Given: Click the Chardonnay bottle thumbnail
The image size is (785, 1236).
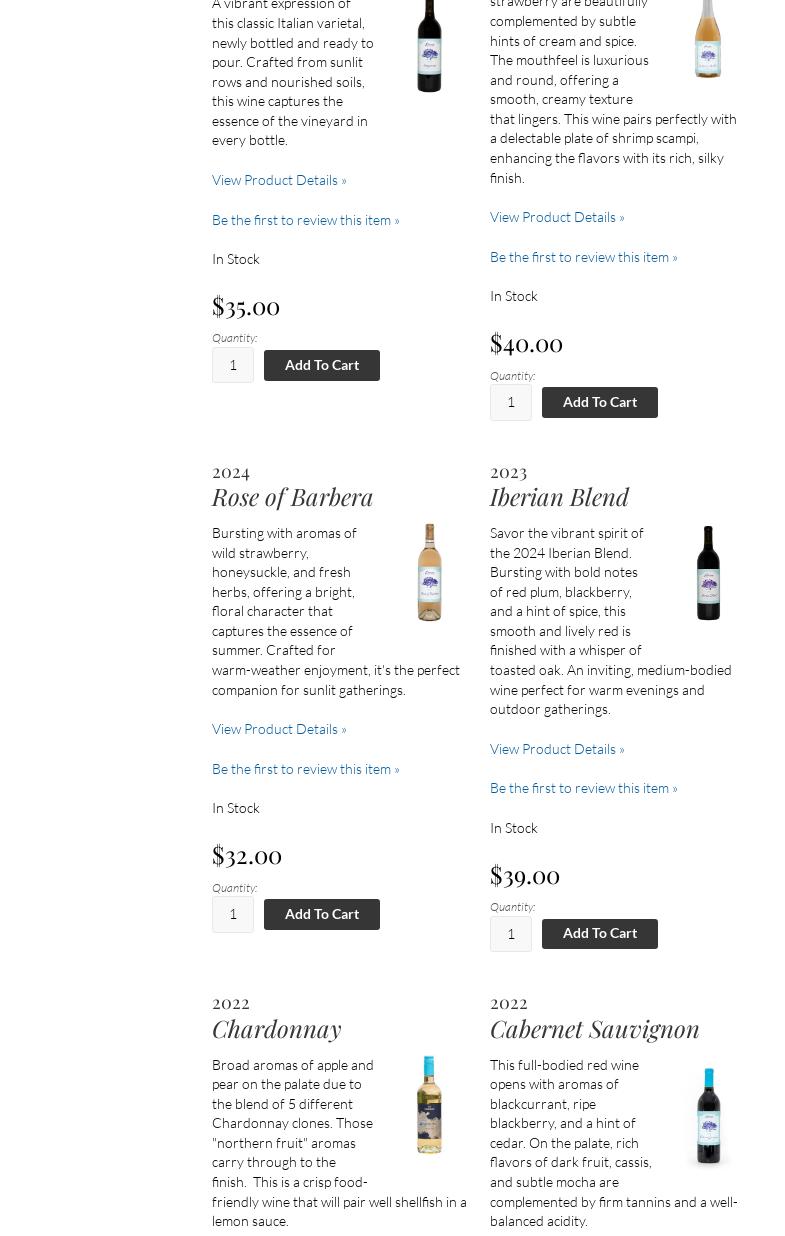Looking at the screenshot, I should (429, 1104).
